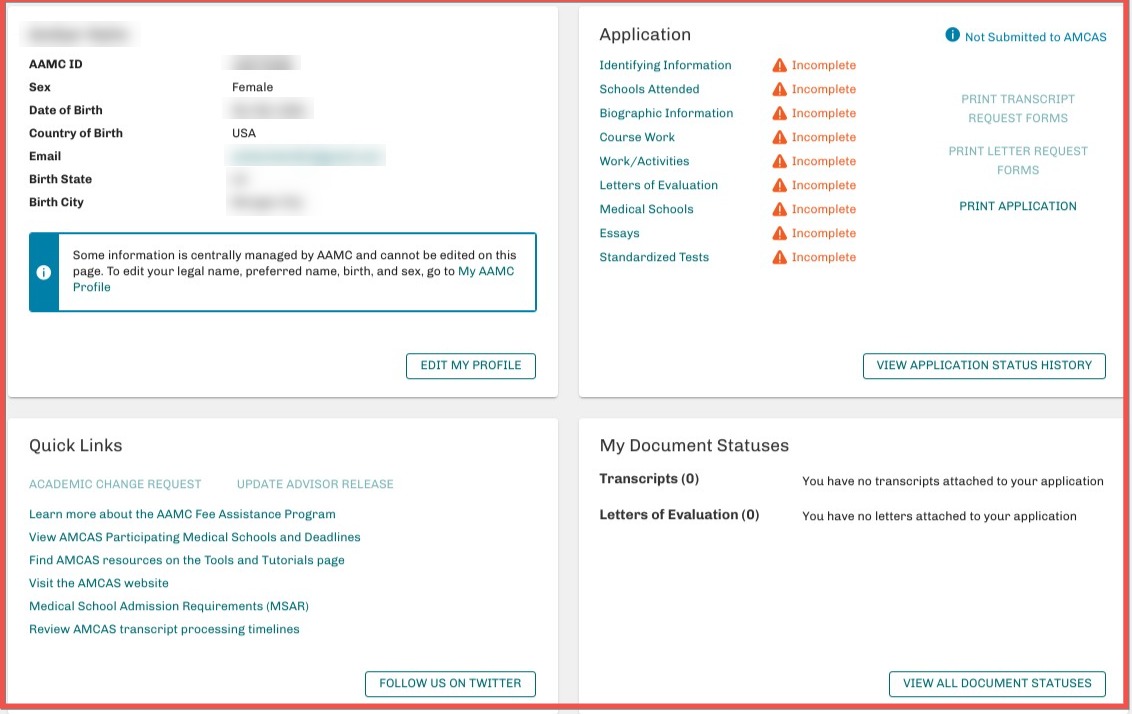The image size is (1132, 714).
Task: Open the Course Work section
Action: pos(637,137)
